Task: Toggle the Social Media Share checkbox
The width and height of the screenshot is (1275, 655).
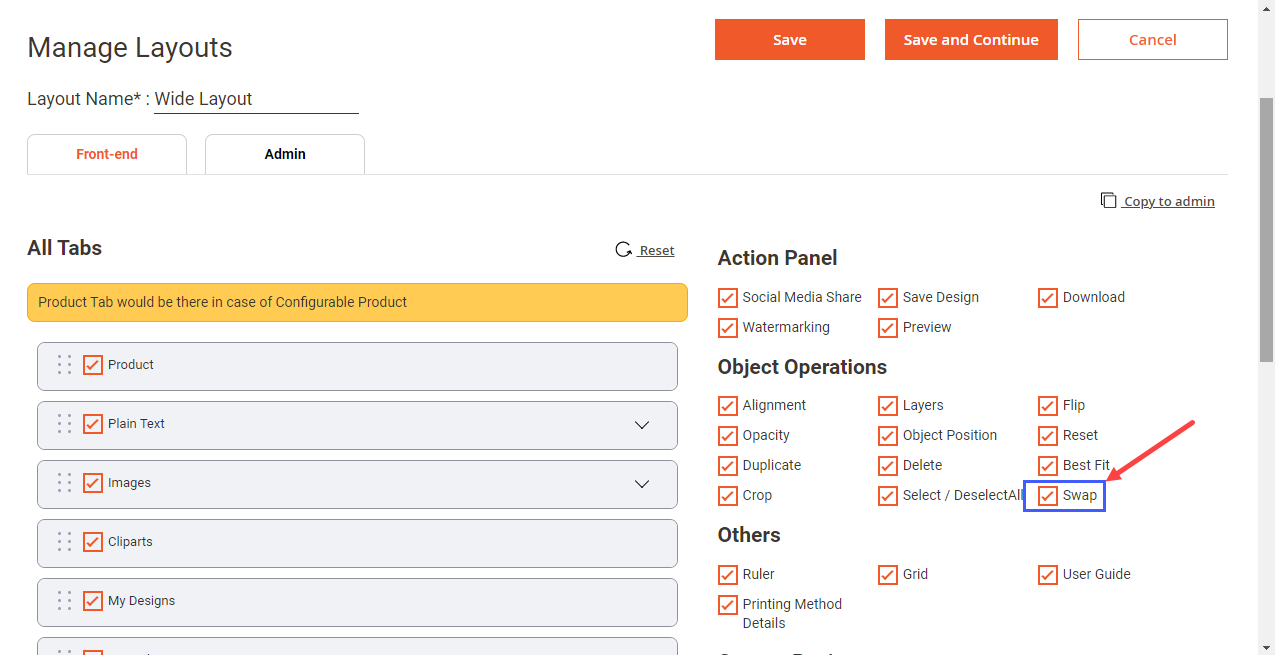Action: [728, 298]
